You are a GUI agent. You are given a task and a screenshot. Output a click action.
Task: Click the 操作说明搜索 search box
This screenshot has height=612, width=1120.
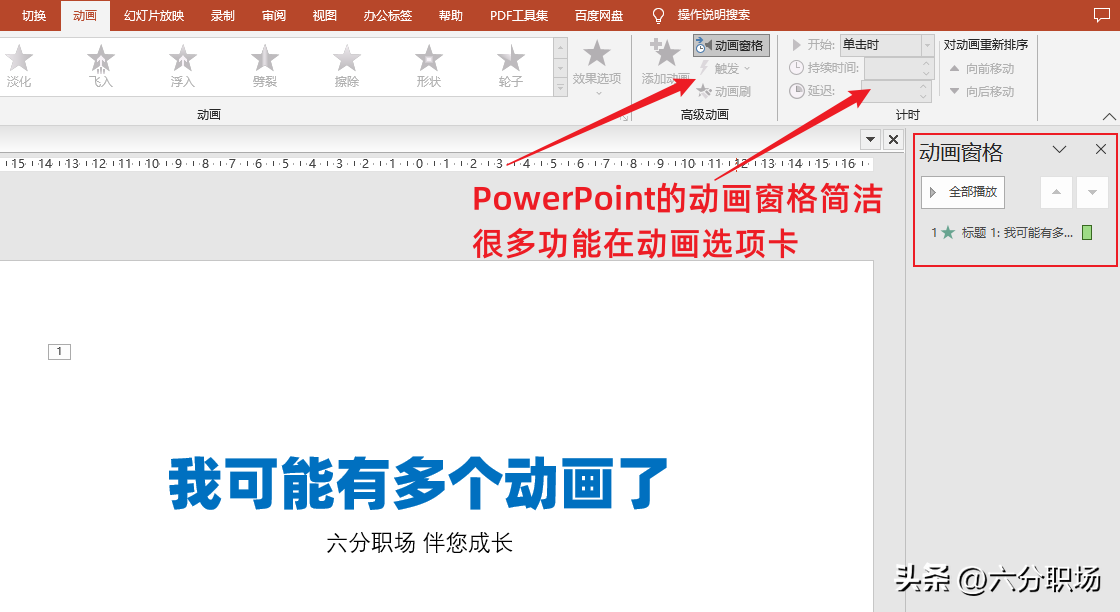tap(714, 15)
